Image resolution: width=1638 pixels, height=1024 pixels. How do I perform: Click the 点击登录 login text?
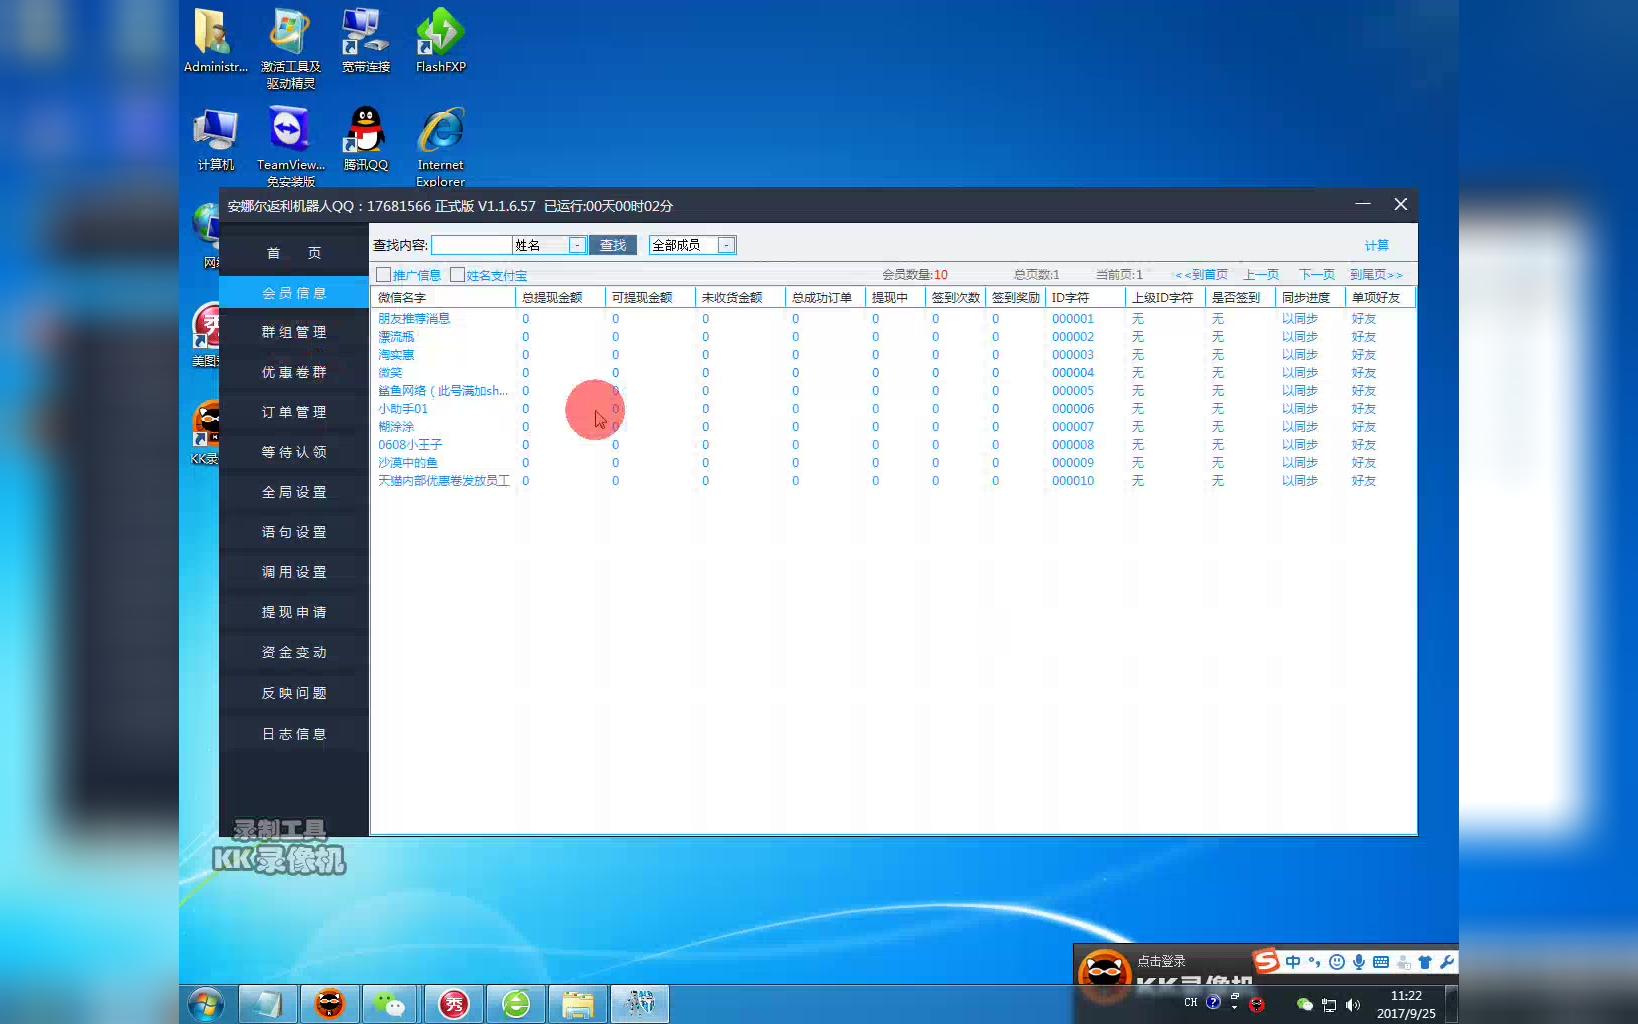point(1161,961)
